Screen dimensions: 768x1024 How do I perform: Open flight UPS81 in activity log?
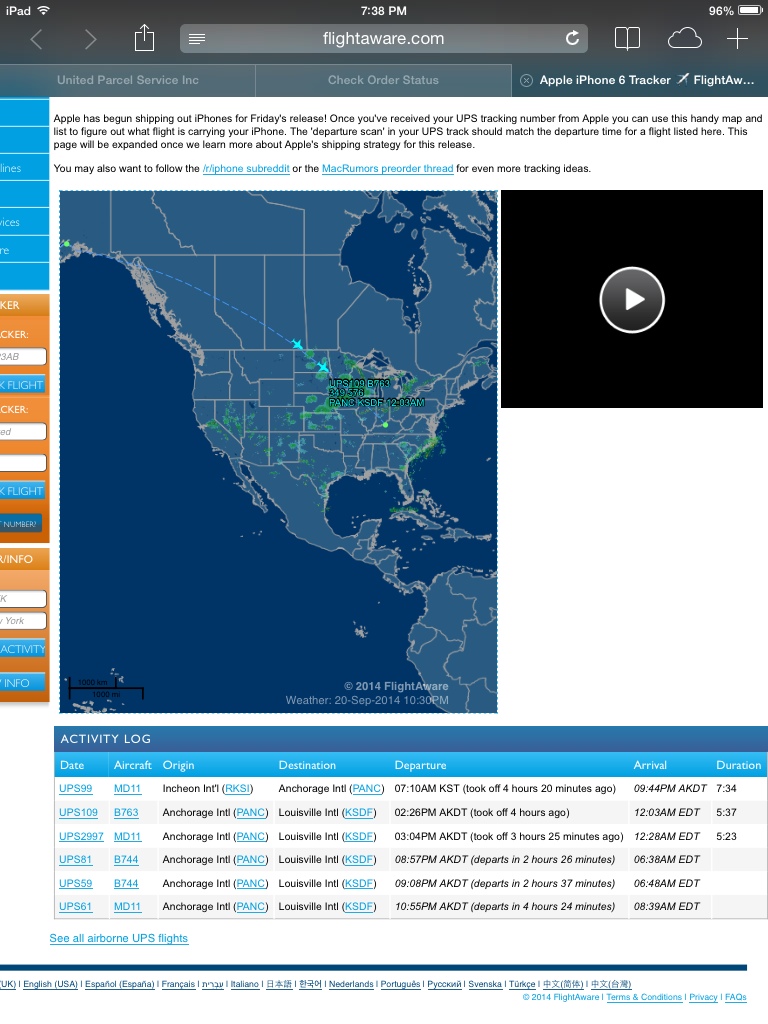75,859
